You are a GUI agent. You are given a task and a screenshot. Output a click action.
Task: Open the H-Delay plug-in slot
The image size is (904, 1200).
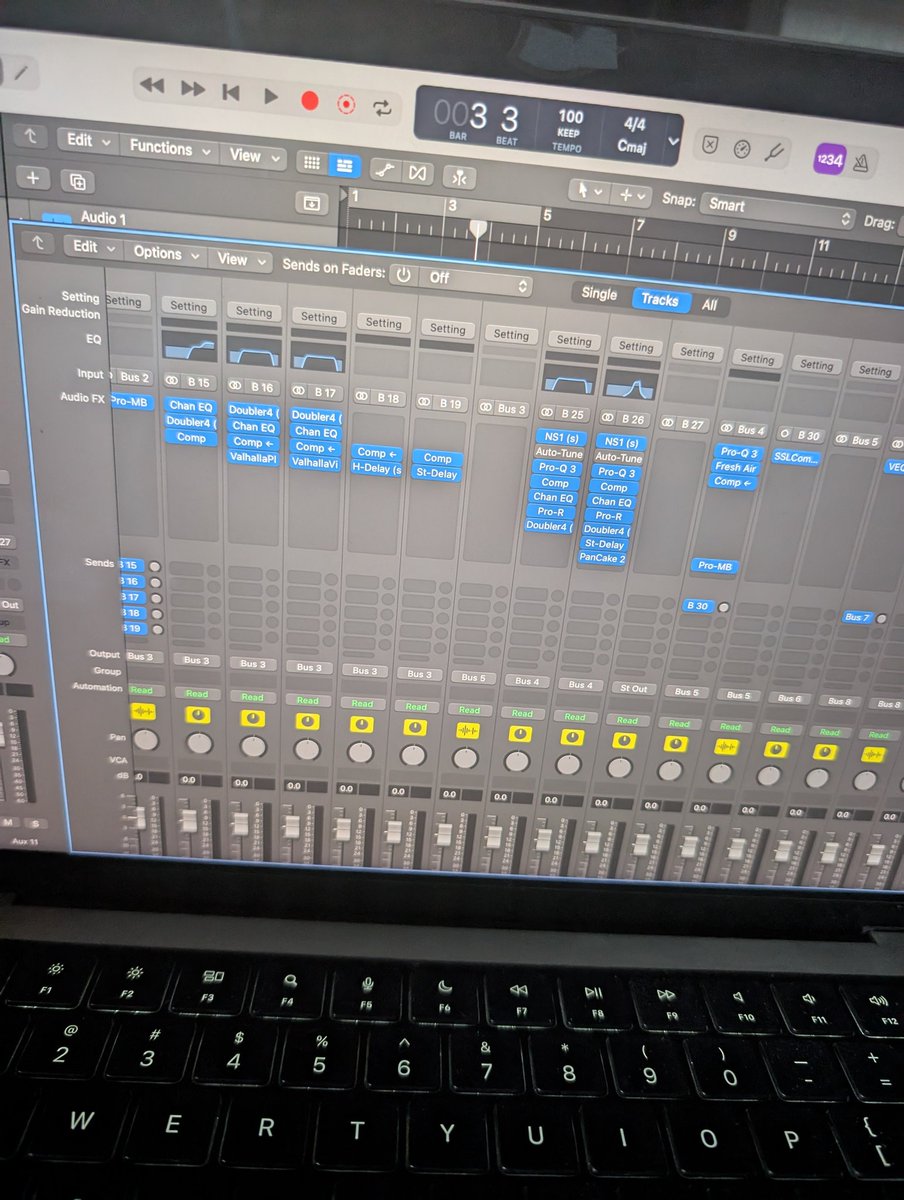coord(376,468)
